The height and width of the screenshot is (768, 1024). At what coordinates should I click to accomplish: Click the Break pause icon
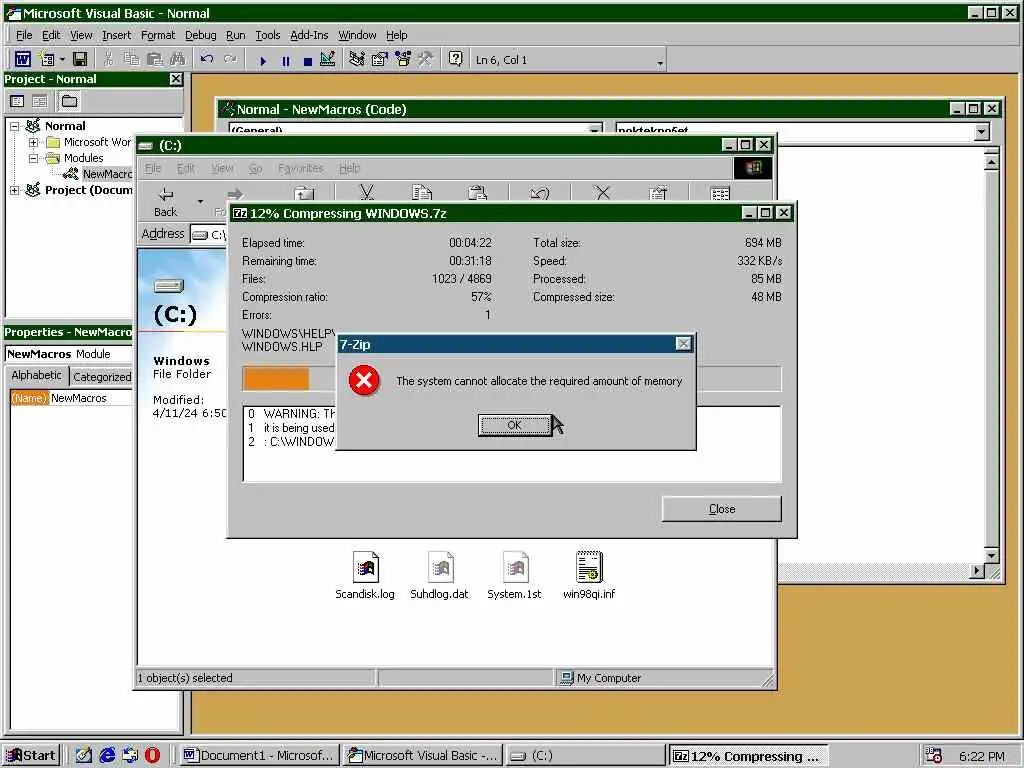(285, 61)
